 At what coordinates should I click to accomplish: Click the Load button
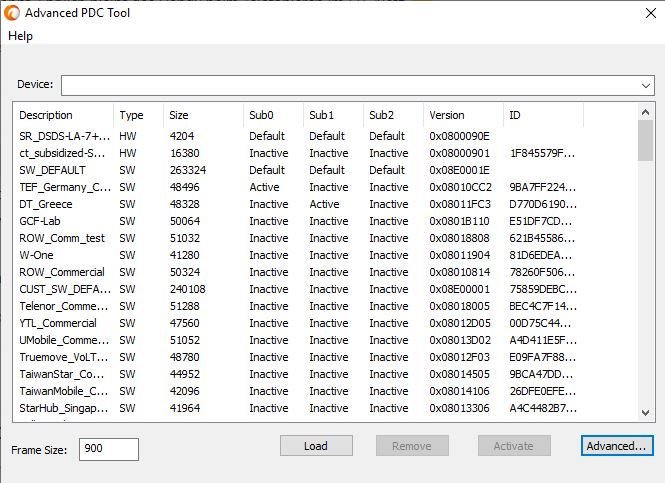click(x=316, y=446)
